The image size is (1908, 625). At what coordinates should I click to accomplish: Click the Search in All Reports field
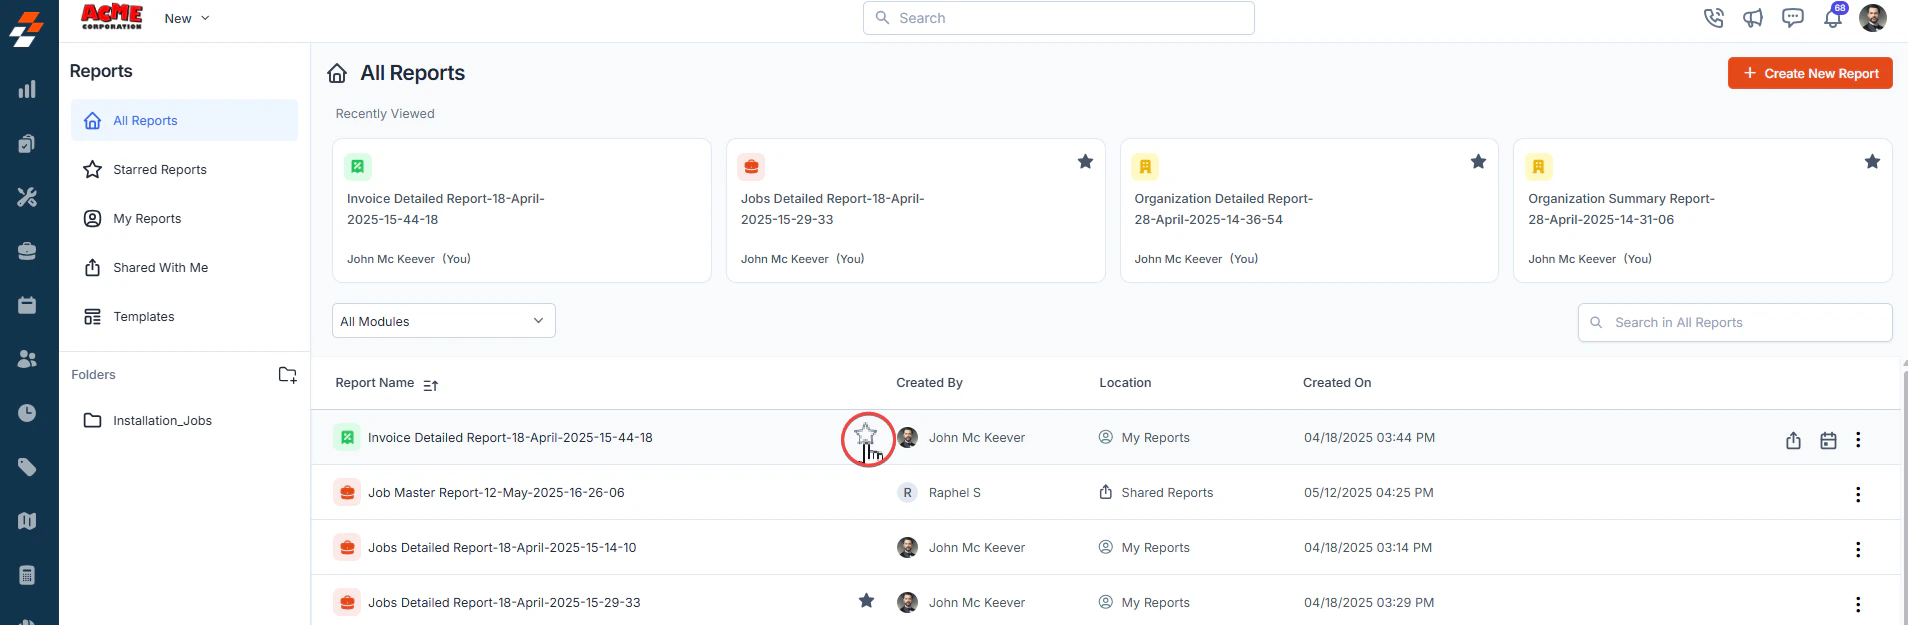point(1735,322)
